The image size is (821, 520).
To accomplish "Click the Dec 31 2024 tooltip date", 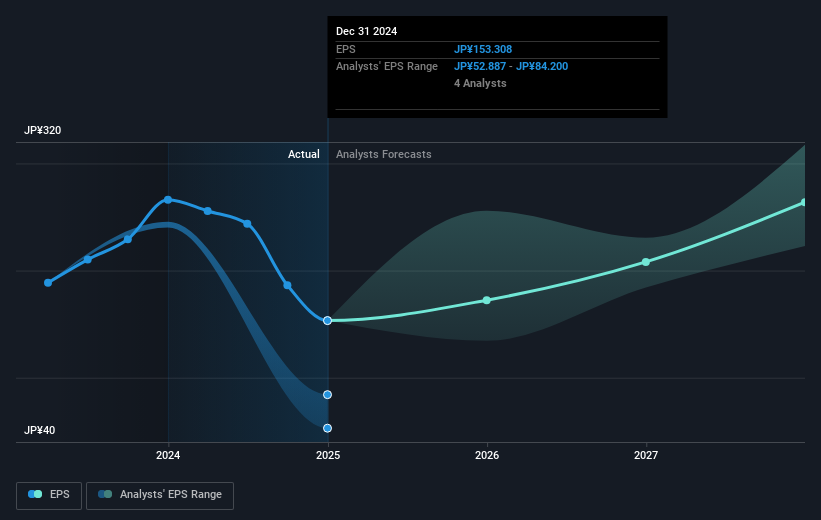I will (x=367, y=31).
